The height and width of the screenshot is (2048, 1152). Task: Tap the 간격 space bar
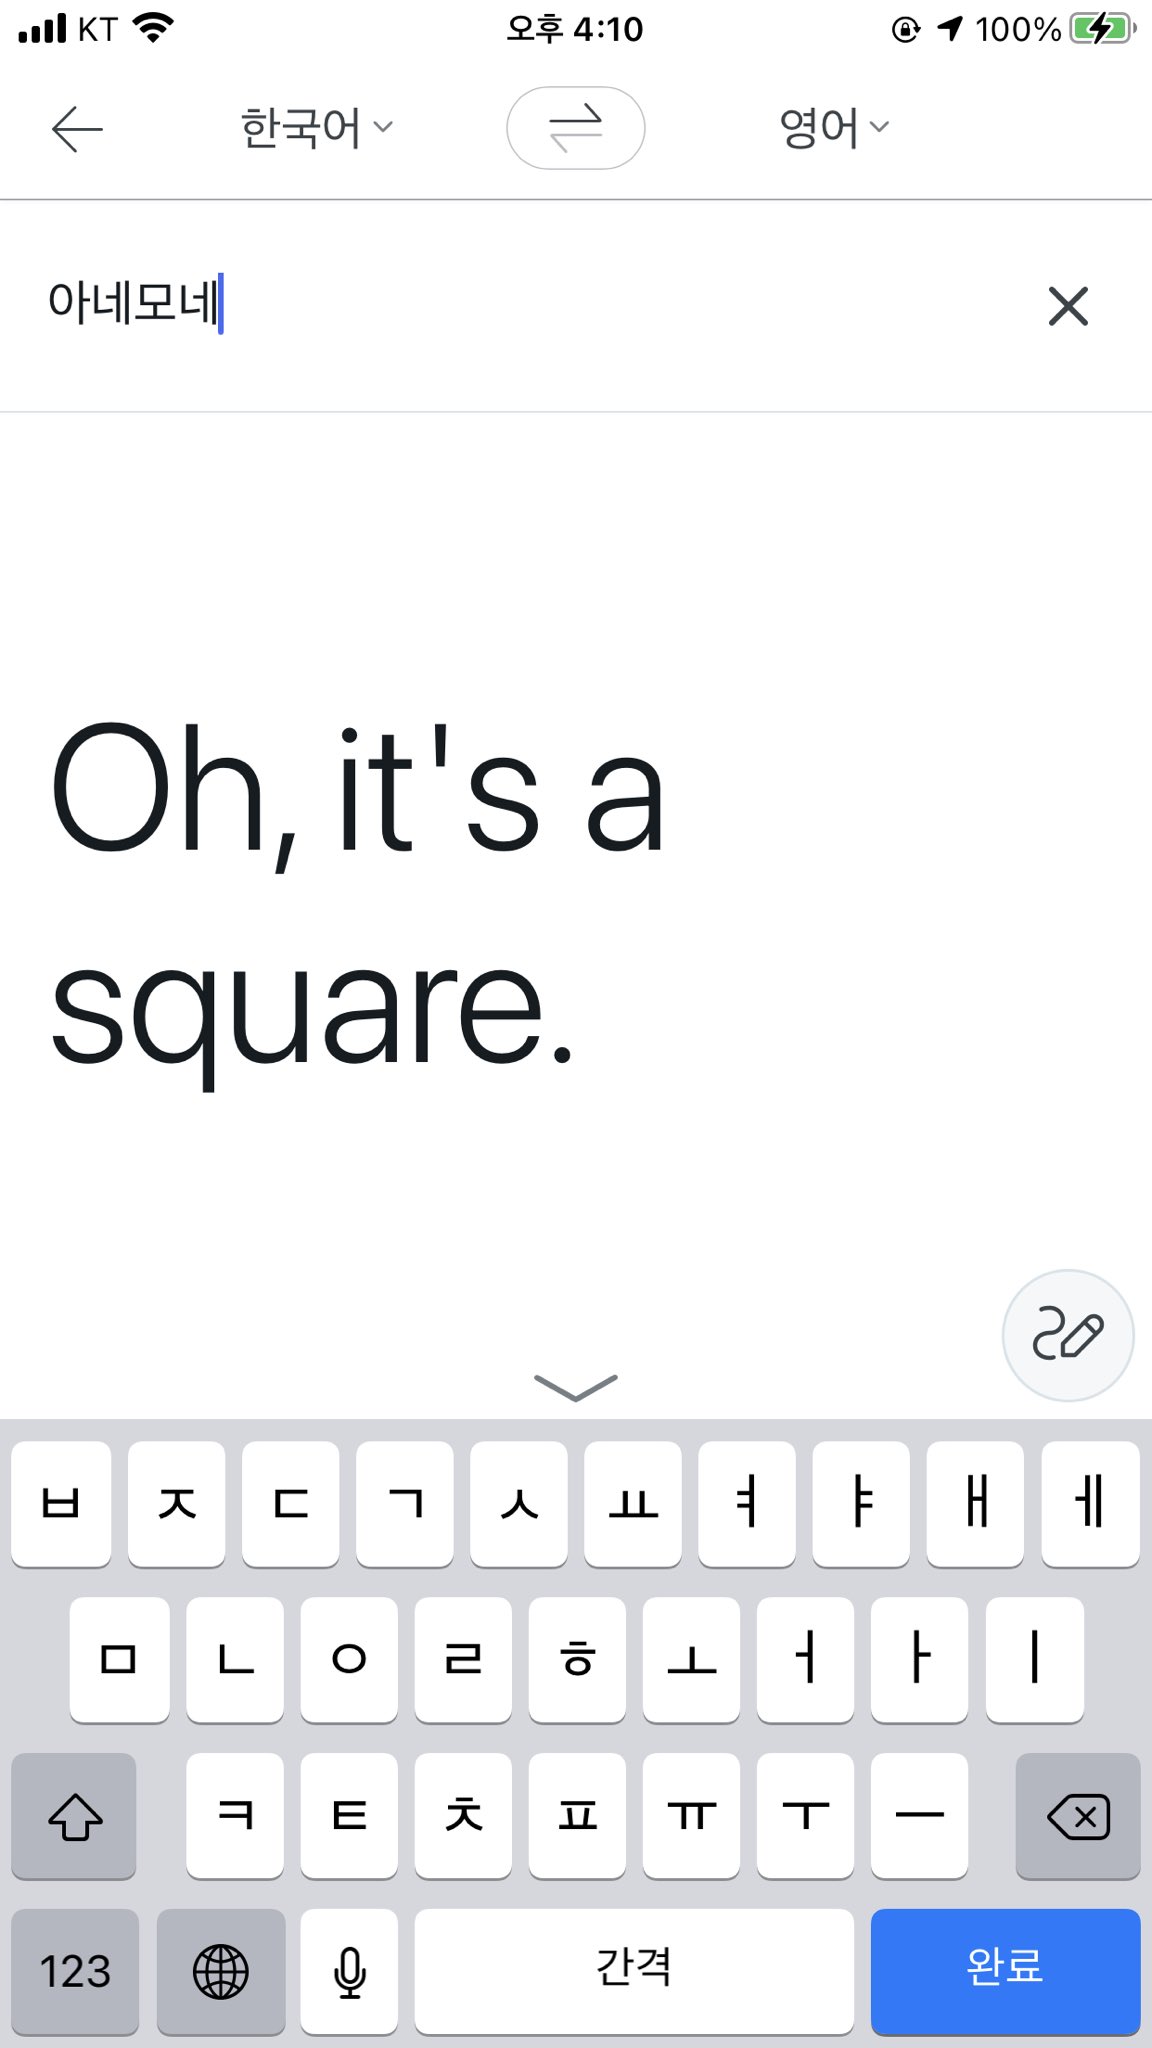point(634,1971)
